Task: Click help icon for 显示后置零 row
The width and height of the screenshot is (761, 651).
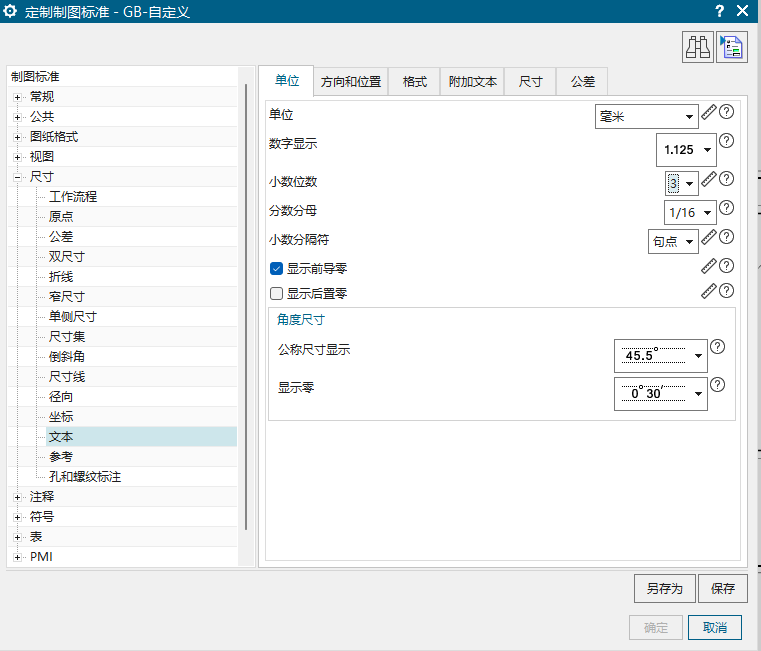Action: pyautogui.click(x=726, y=291)
